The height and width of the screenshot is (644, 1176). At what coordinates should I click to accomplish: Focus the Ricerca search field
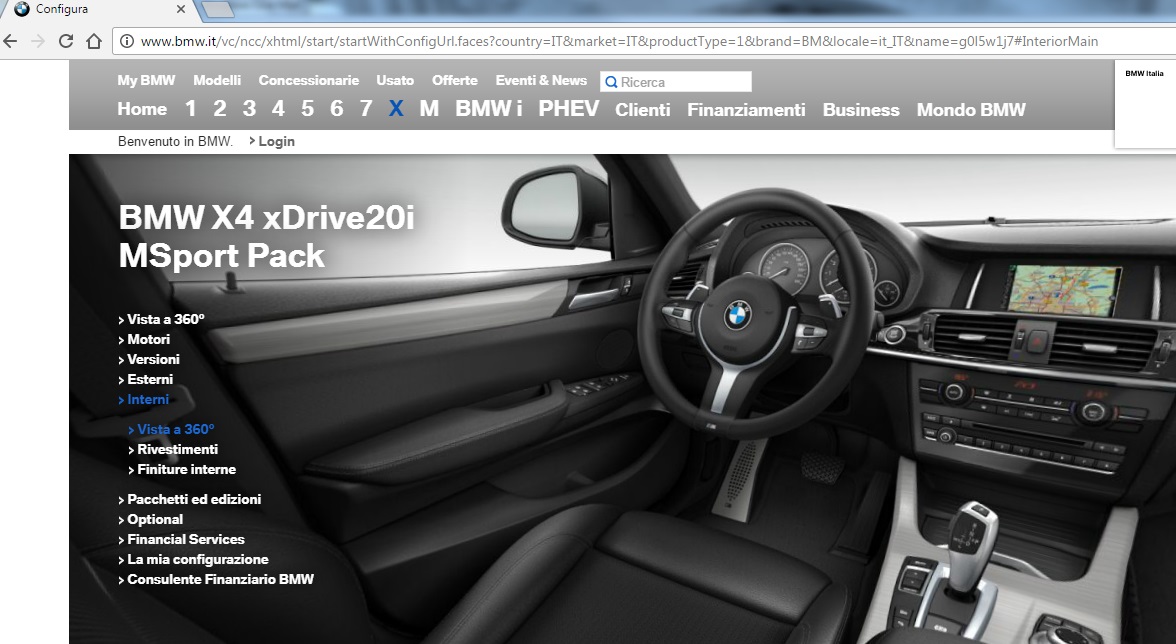click(x=676, y=82)
